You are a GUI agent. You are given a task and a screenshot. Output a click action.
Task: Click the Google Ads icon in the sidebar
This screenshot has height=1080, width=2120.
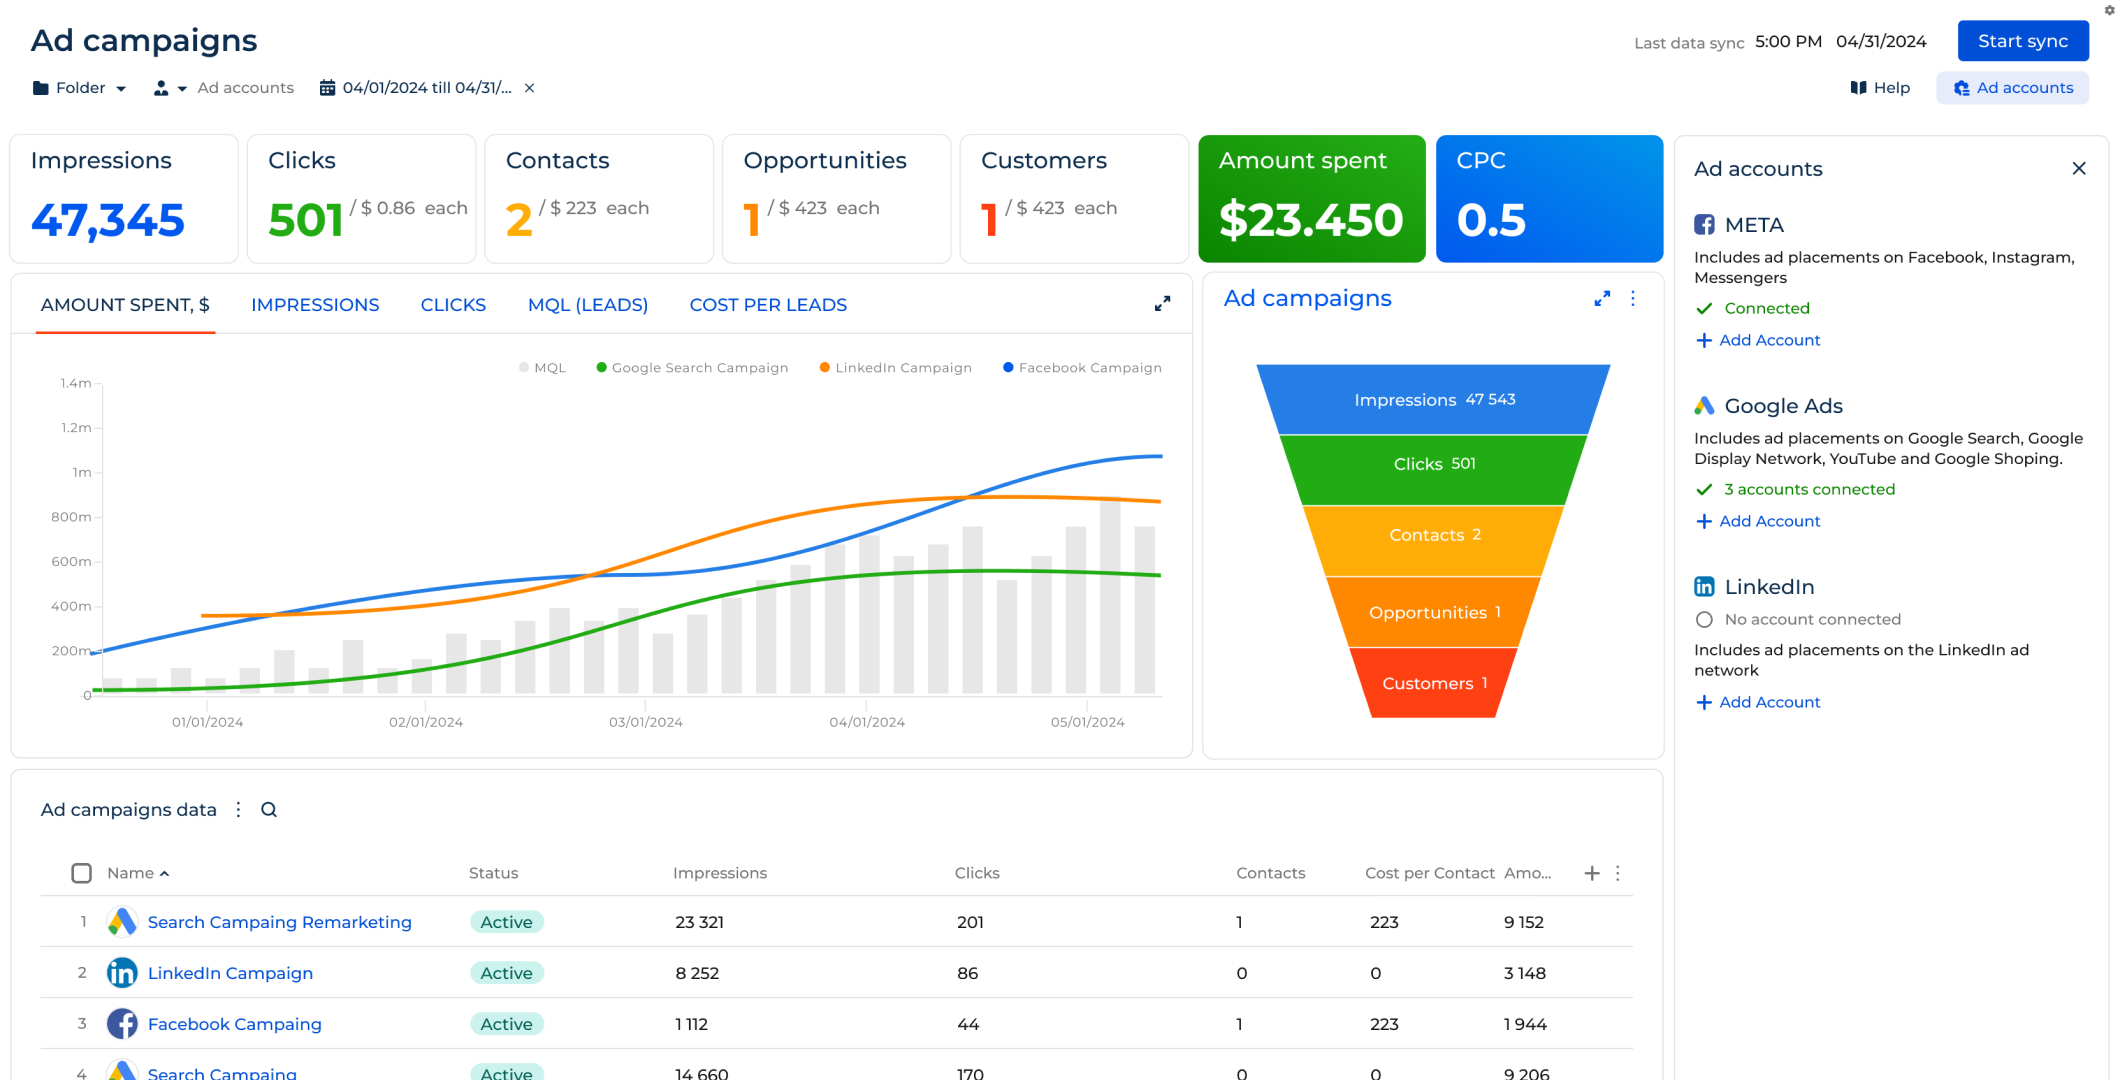coord(1706,406)
